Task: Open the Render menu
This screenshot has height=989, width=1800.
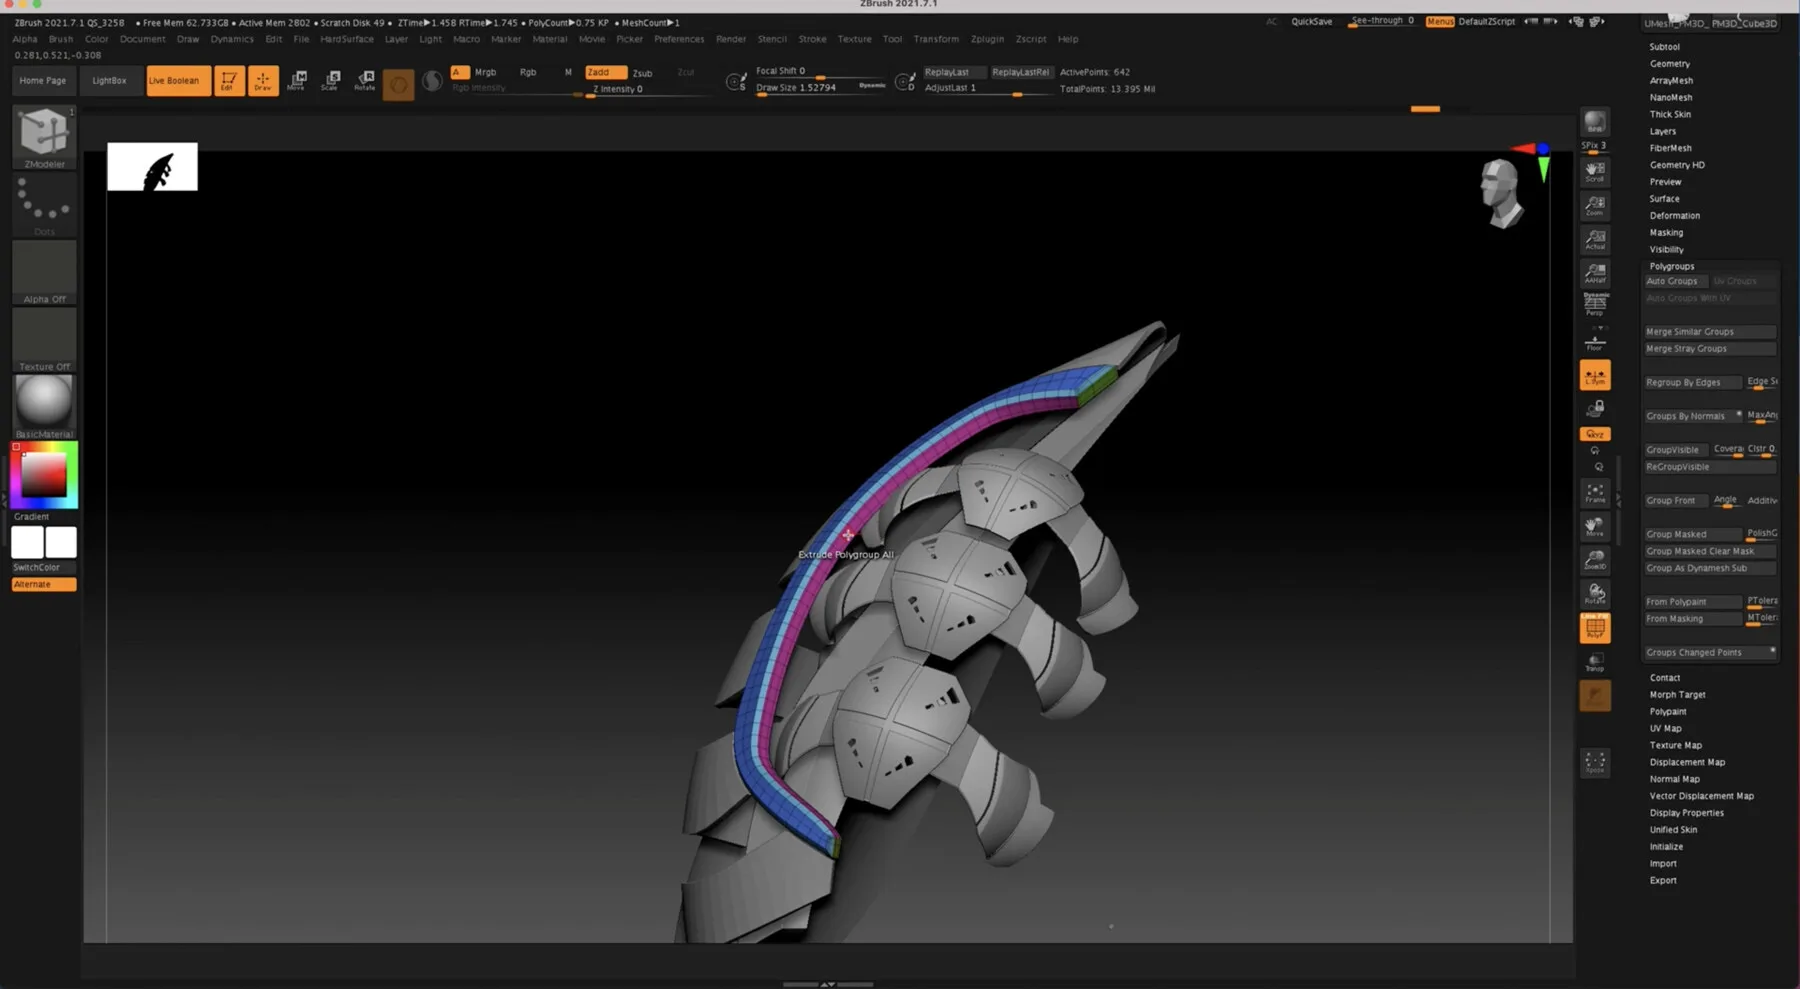Action: (x=731, y=39)
